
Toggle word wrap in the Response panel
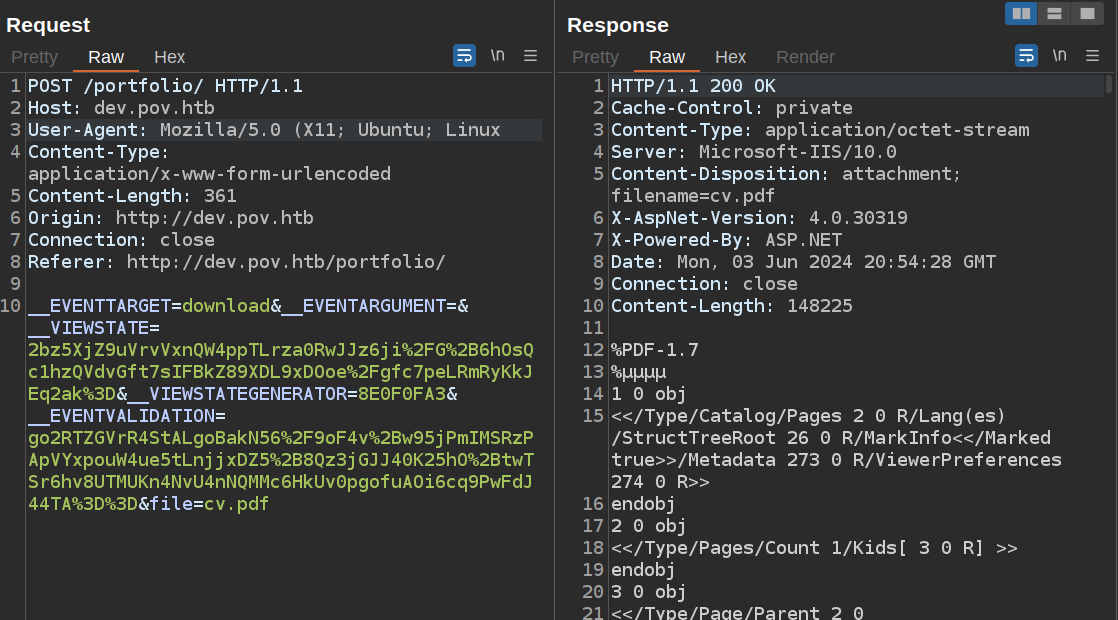1027,56
